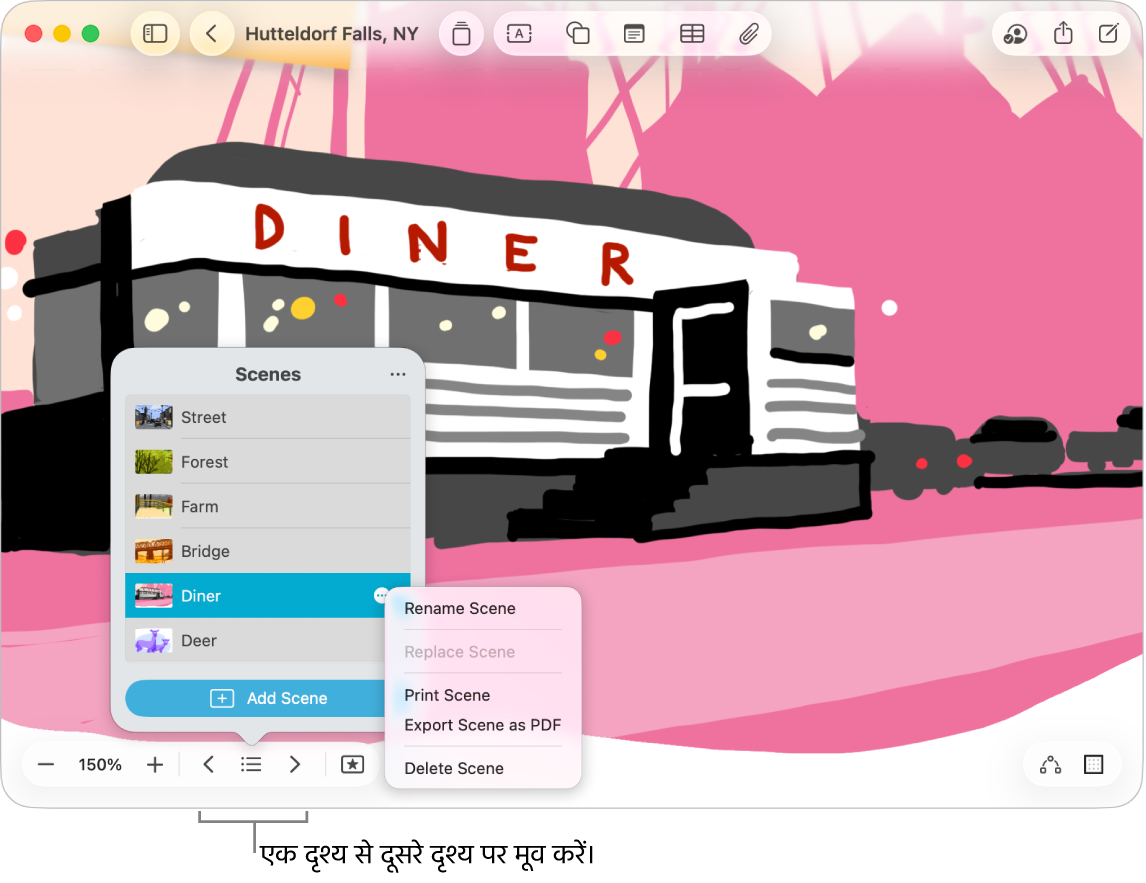This screenshot has width=1146, height=883.
Task: Click the Forest scene thumbnail
Action: tap(153, 461)
